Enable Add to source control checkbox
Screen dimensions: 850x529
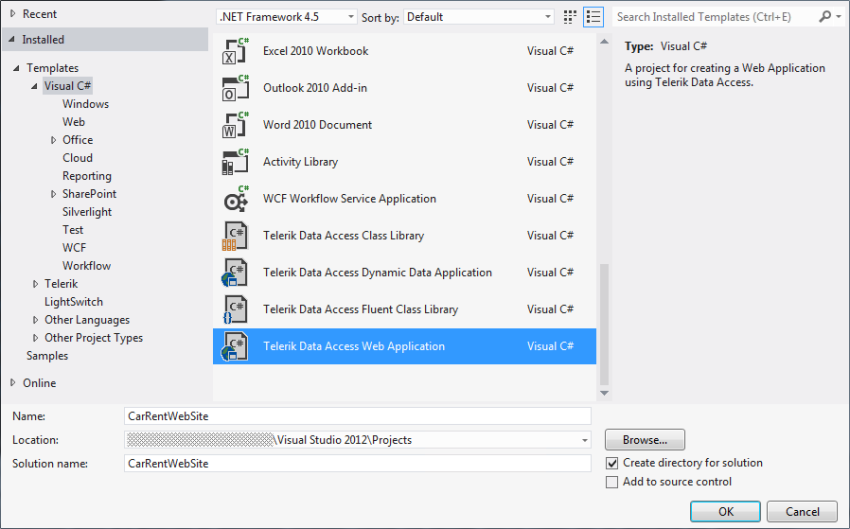coord(612,482)
